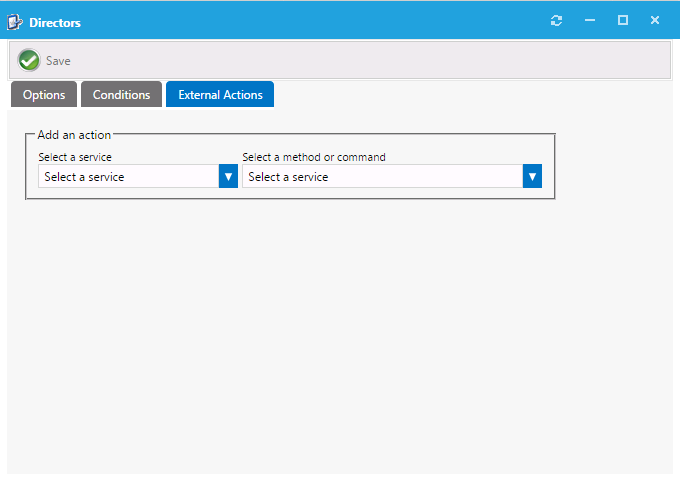Screen dimensions: 680x480
Task: Maximize the Directors window
Action: point(623,21)
